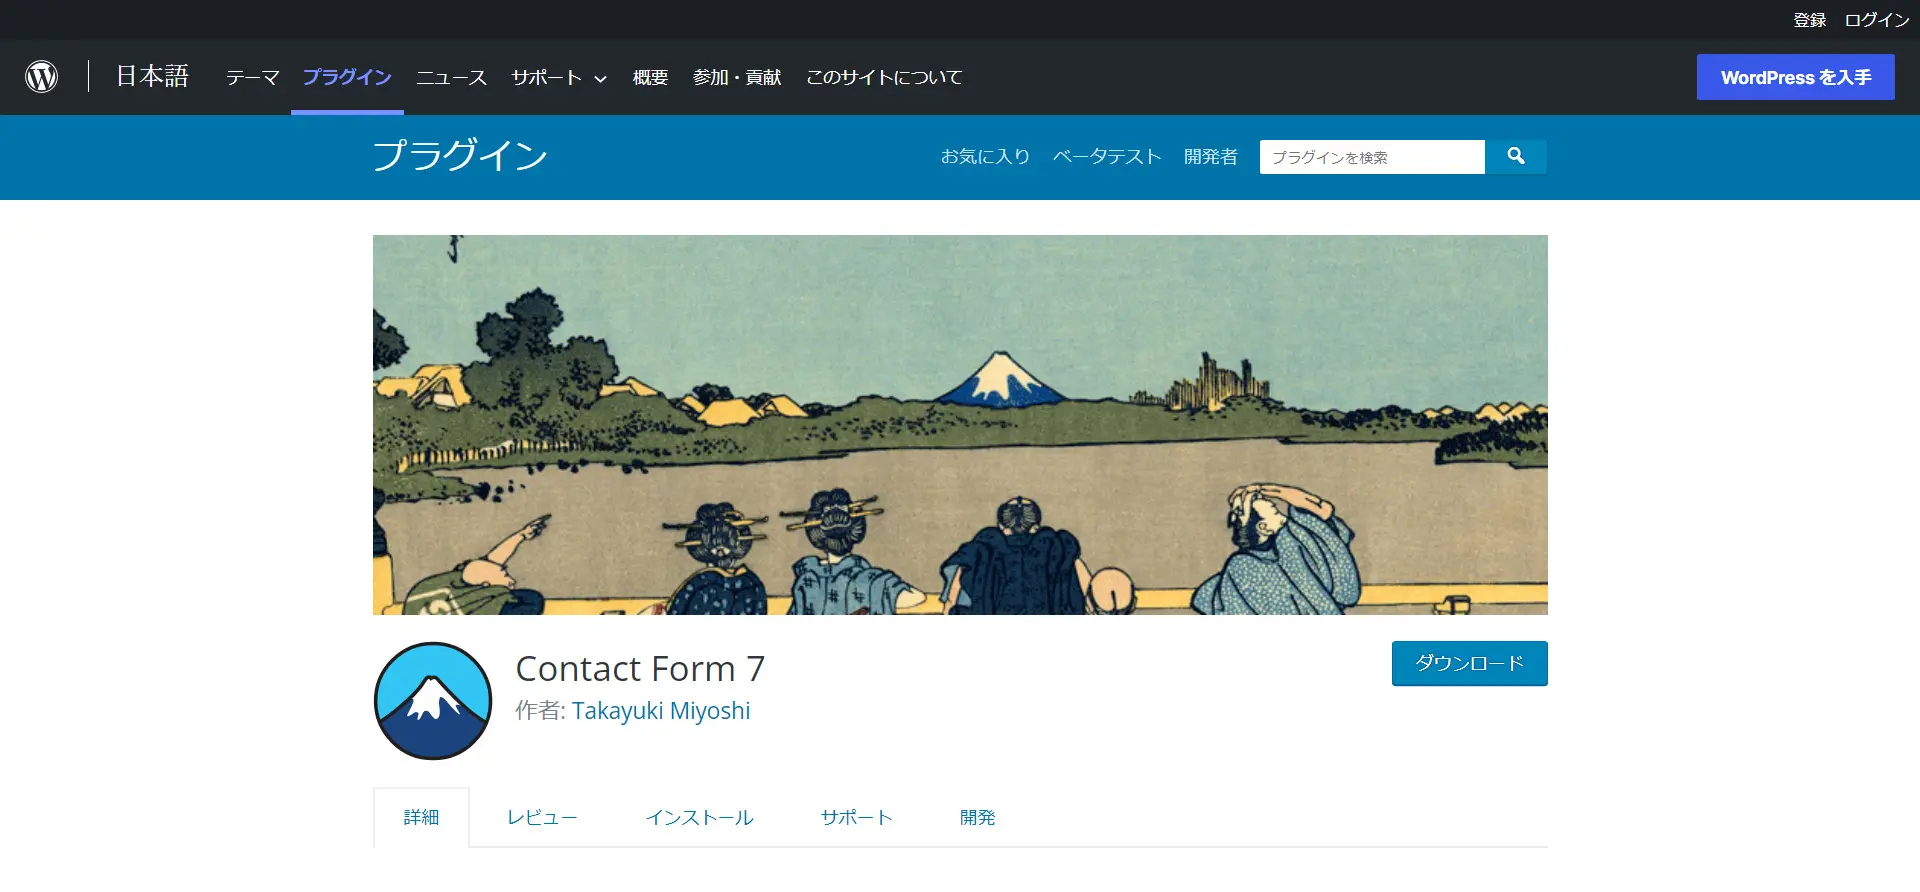
Task: Click the WordPress logo icon
Action: [x=42, y=77]
